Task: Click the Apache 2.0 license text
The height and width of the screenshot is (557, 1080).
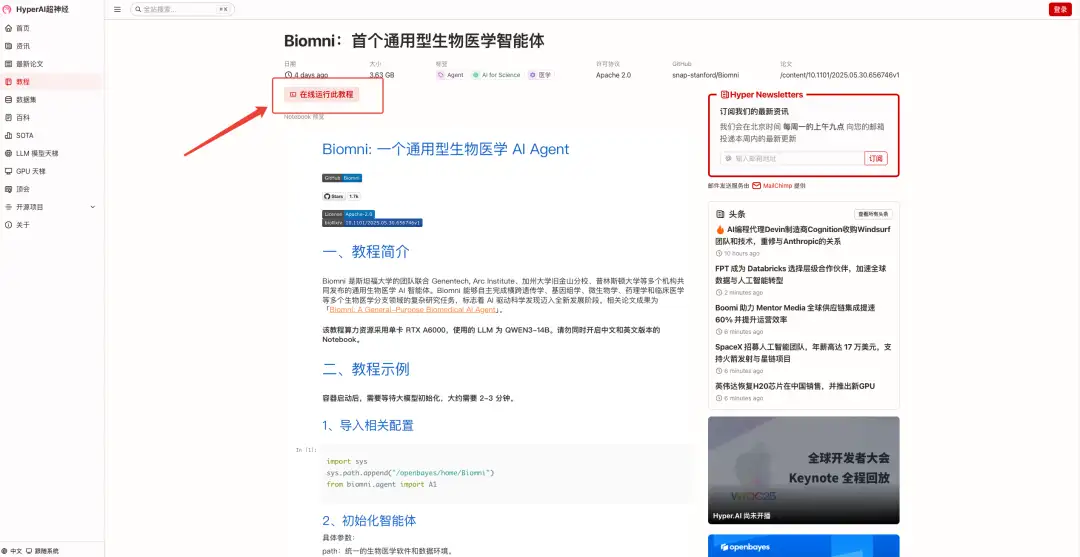Action: 613,75
